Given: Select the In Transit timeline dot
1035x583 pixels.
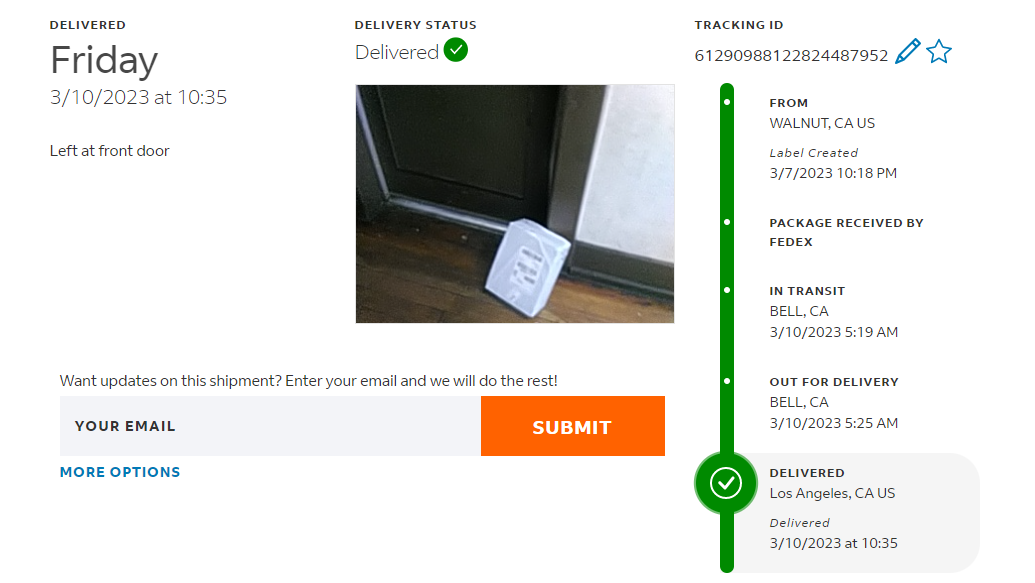Looking at the screenshot, I should click(x=727, y=291).
